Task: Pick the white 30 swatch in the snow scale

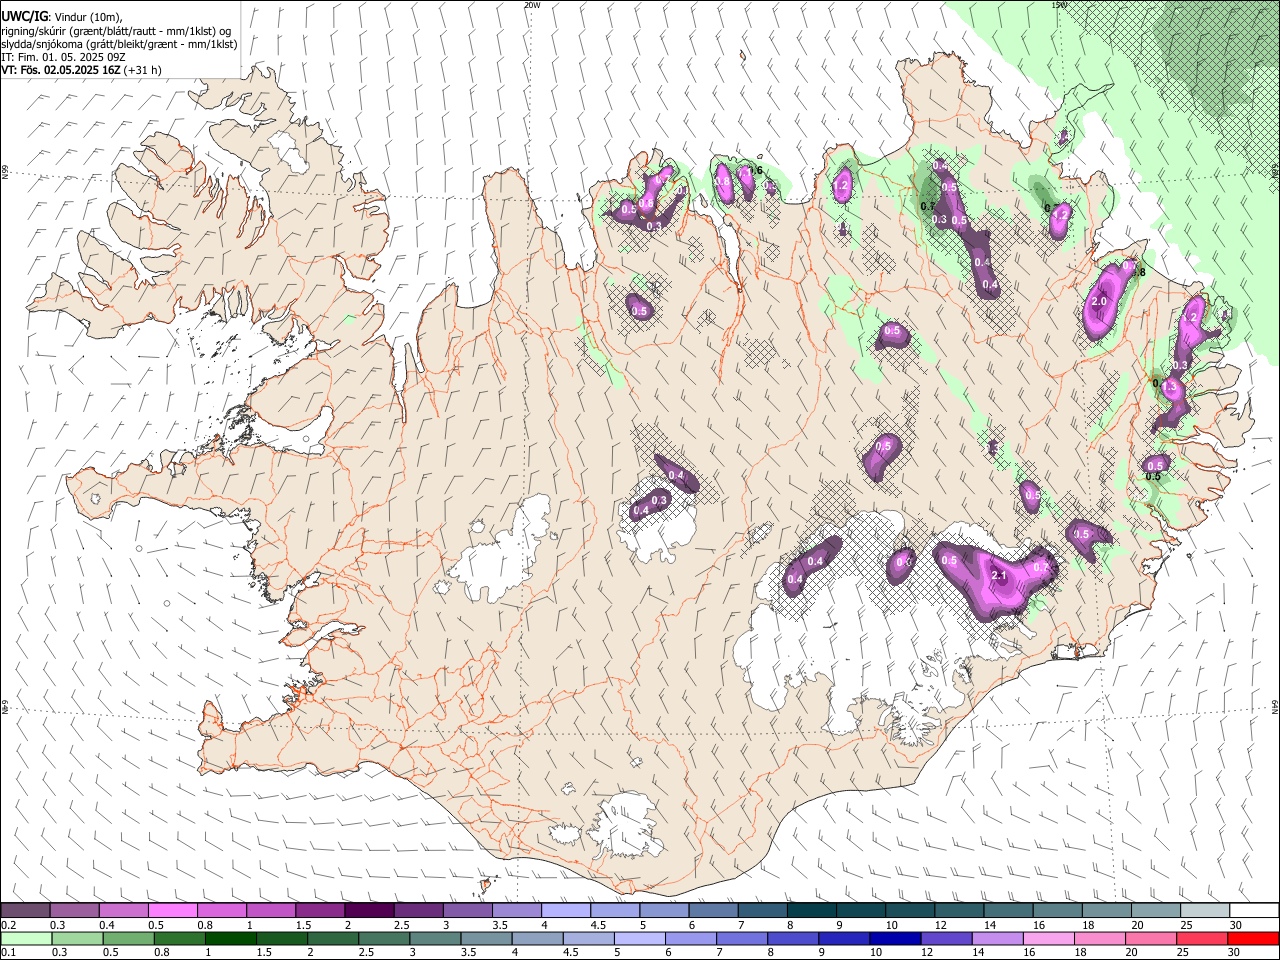Action: [x=1254, y=911]
